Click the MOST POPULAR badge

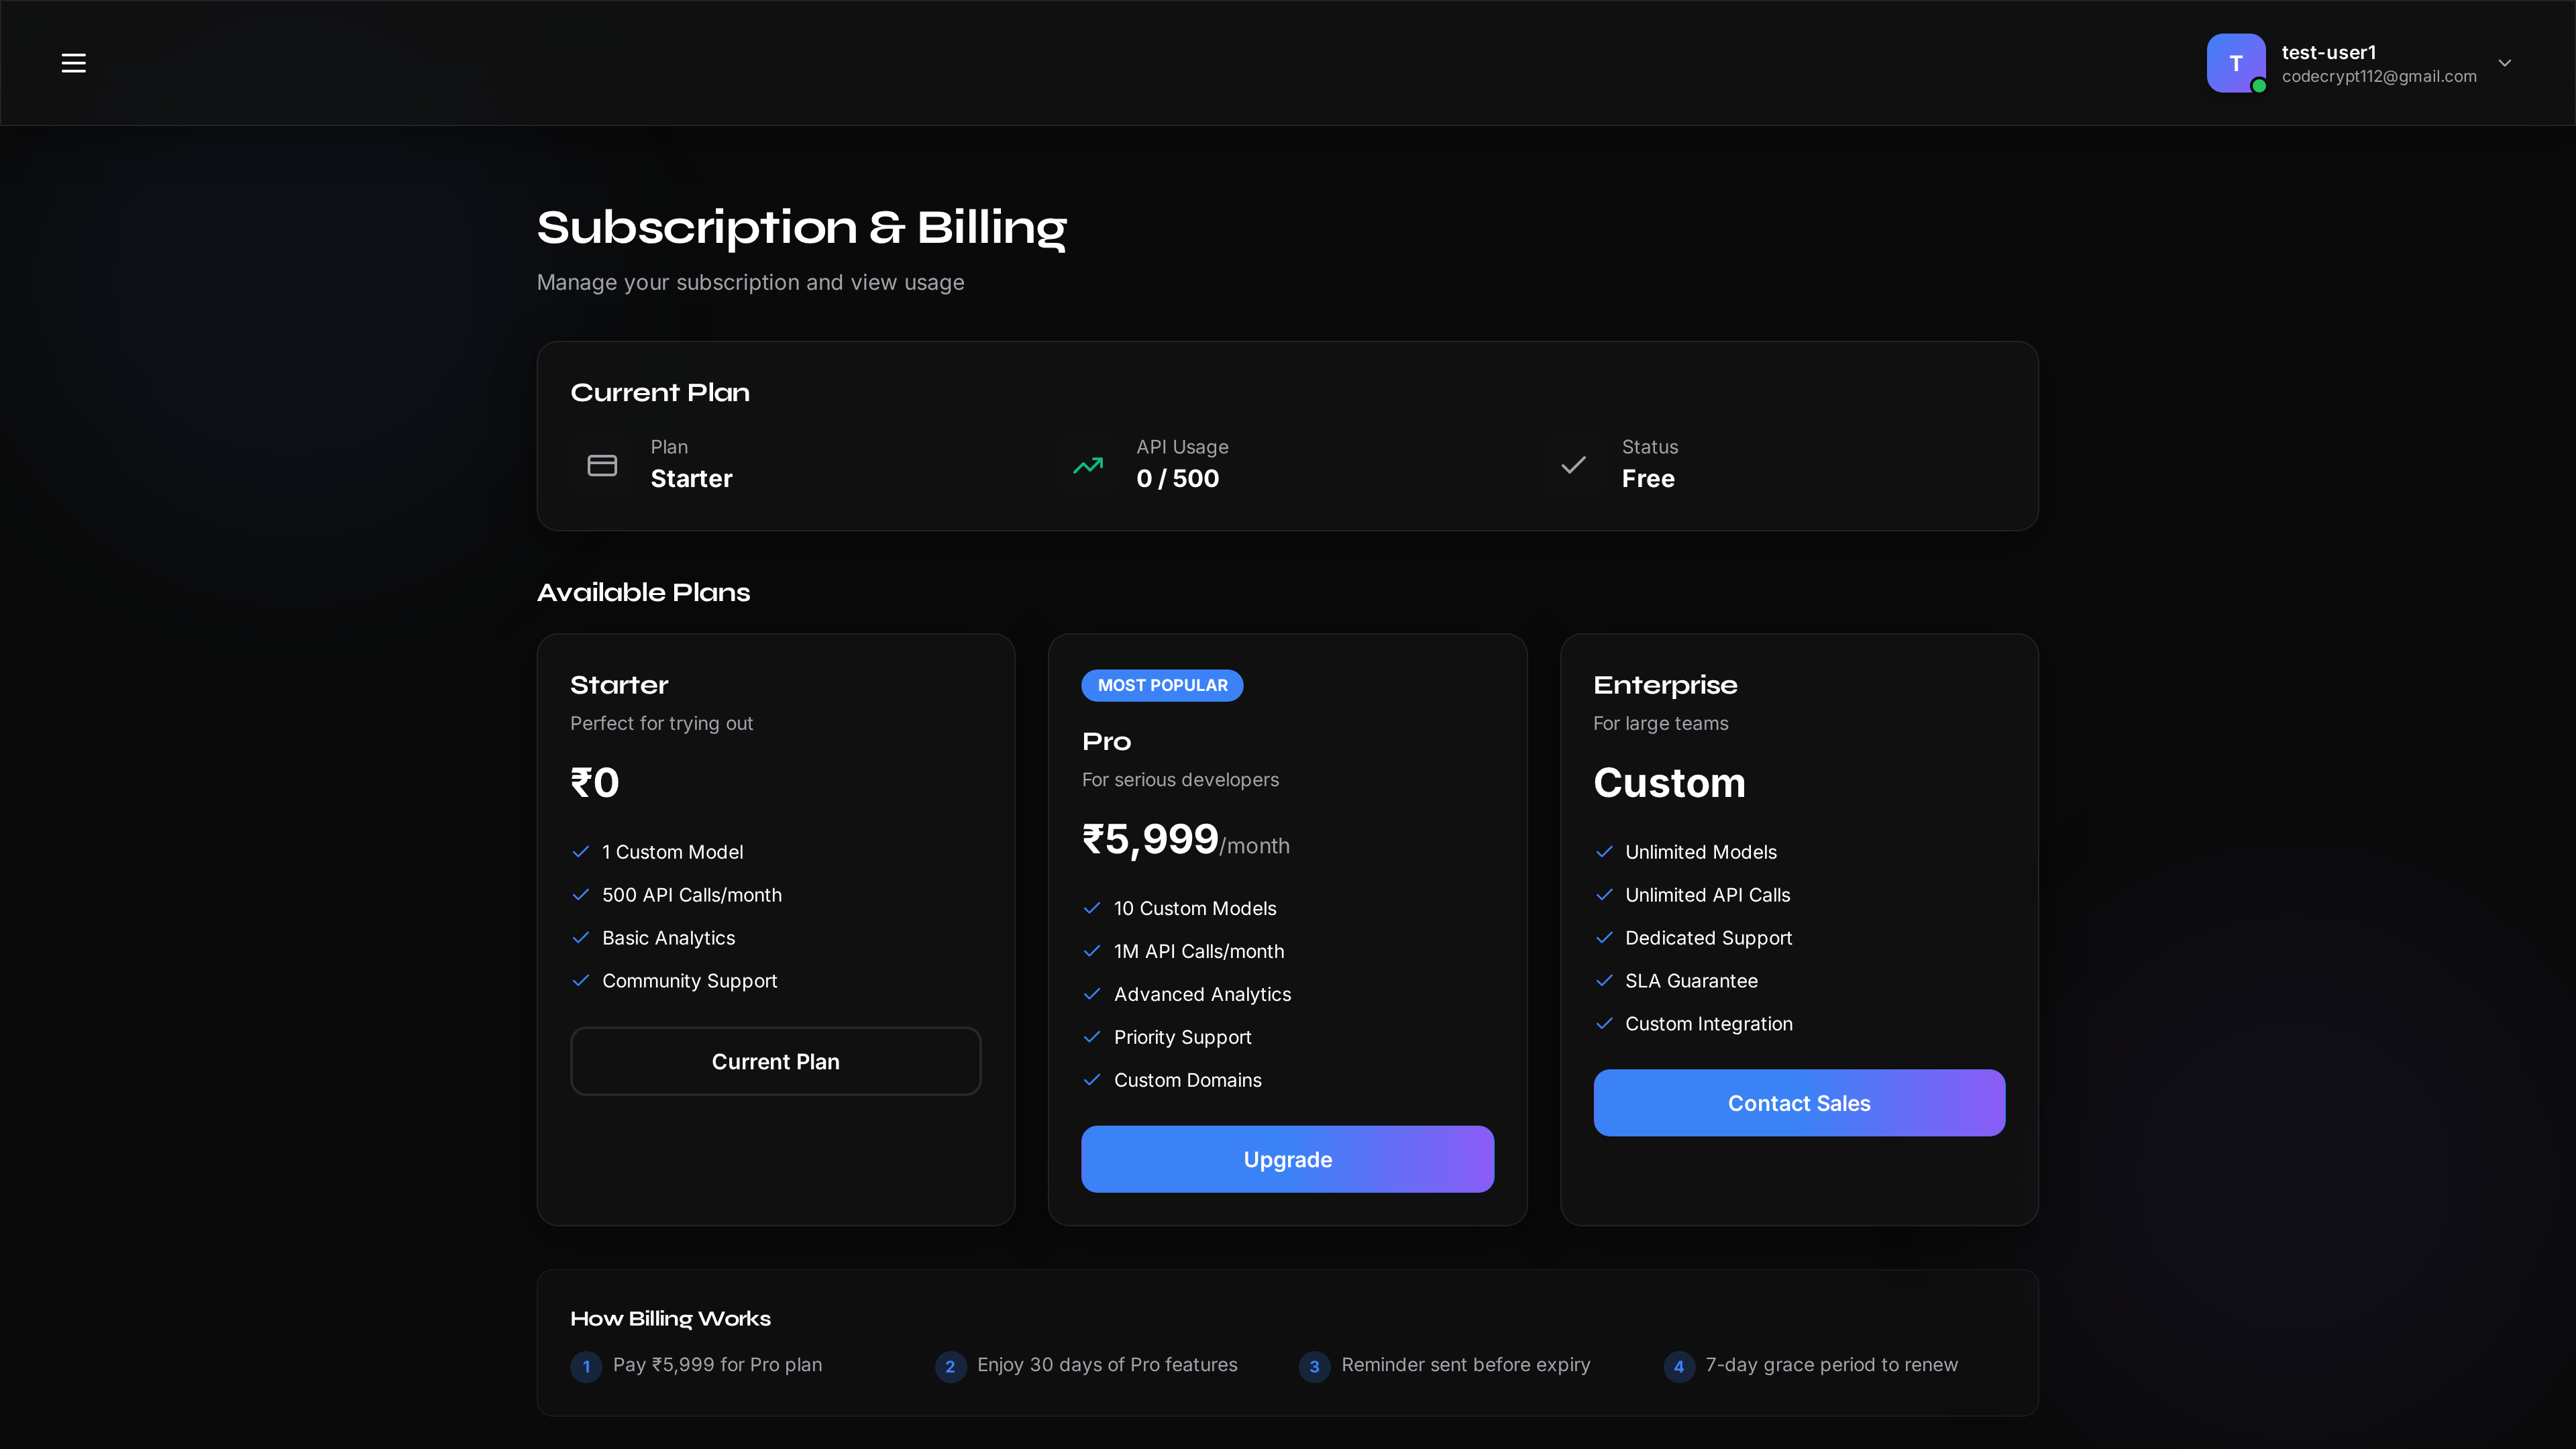(x=1162, y=685)
